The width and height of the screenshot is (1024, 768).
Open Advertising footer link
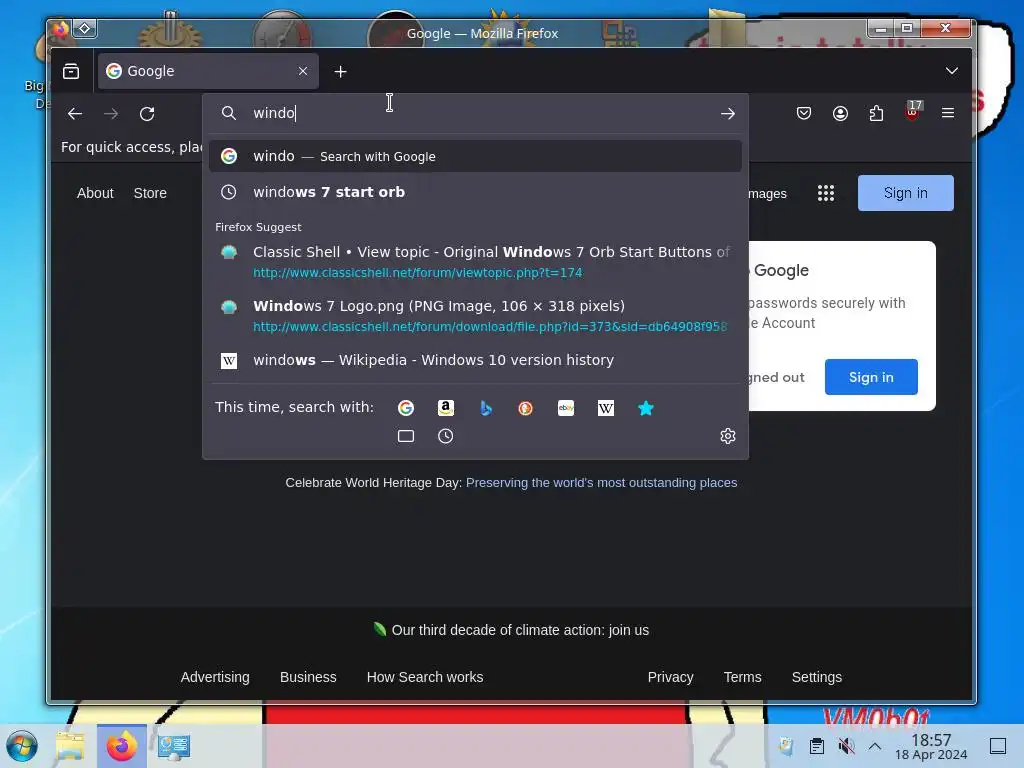point(215,677)
